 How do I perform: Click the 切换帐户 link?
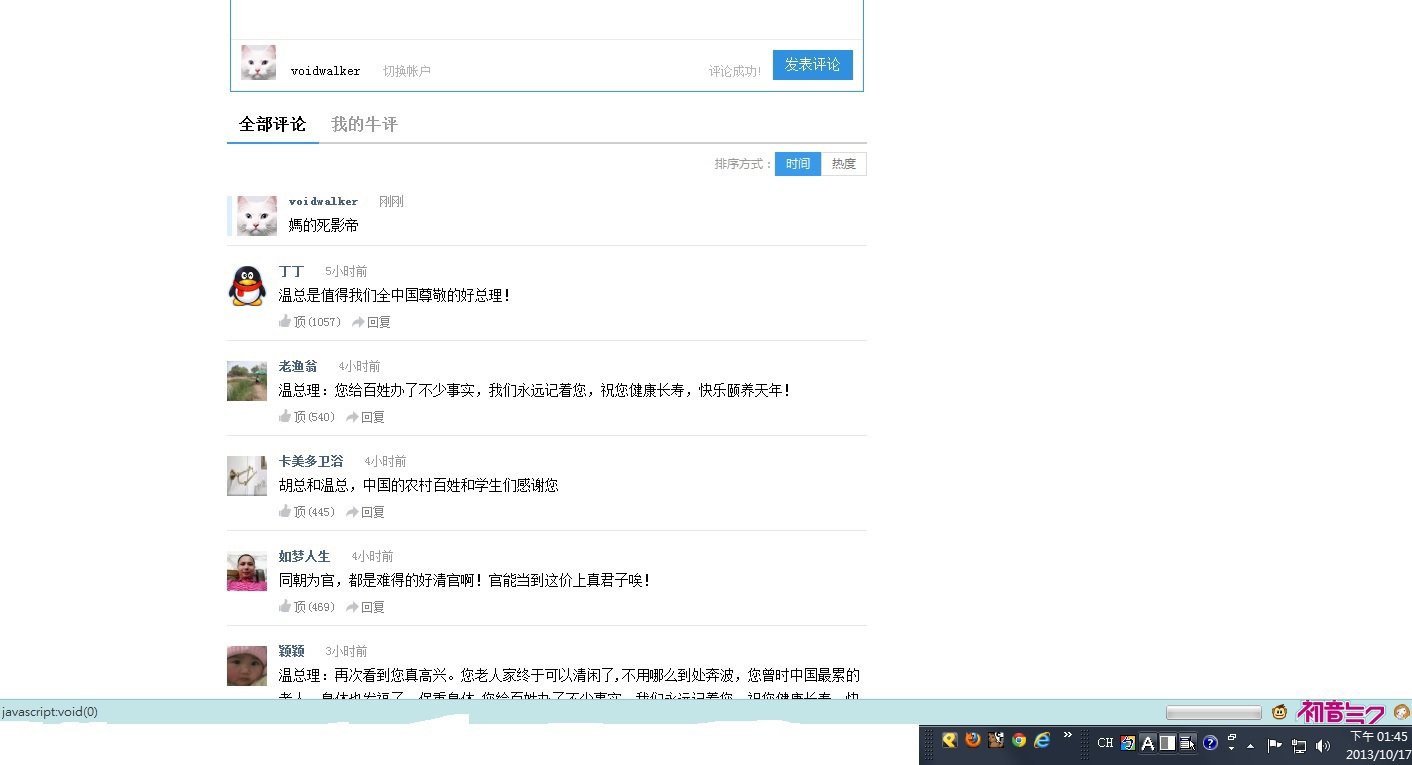[406, 71]
